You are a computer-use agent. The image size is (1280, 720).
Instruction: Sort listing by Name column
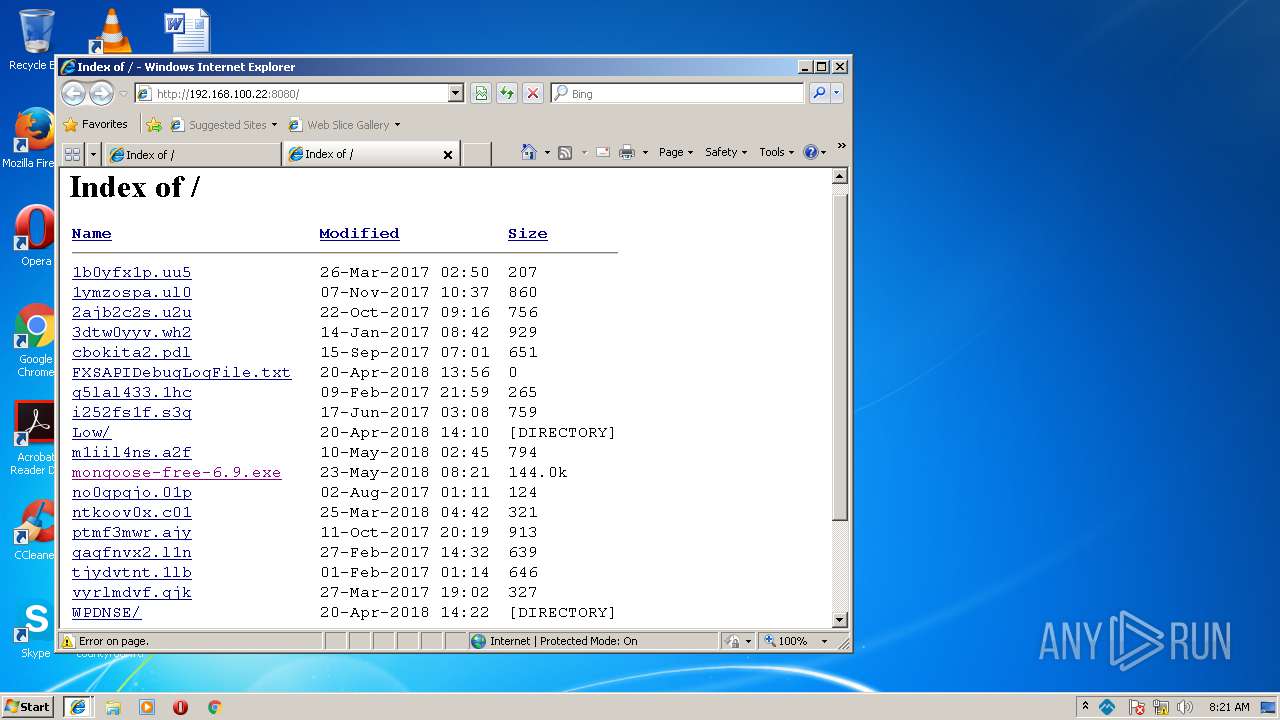tap(91, 233)
